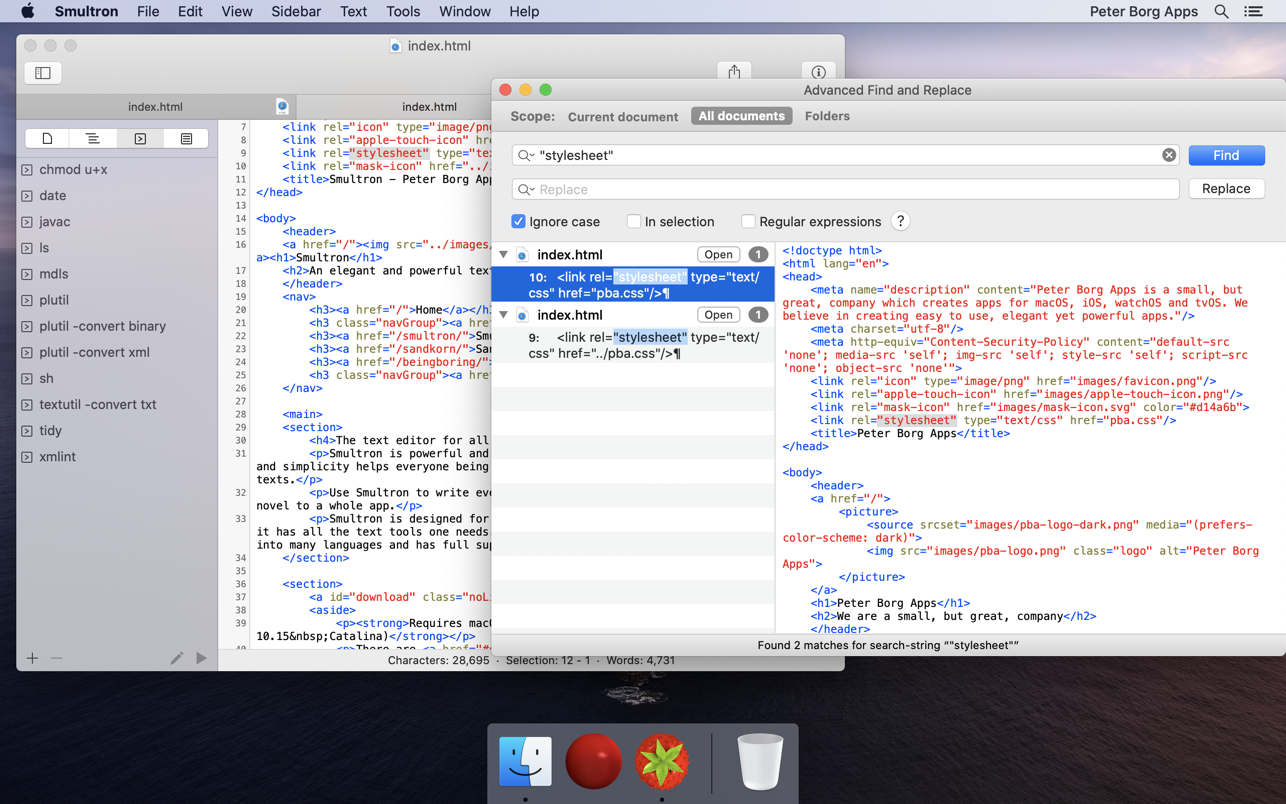This screenshot has width=1286, height=804.
Task: Click into the "stylesheet" search field
Action: coord(845,155)
